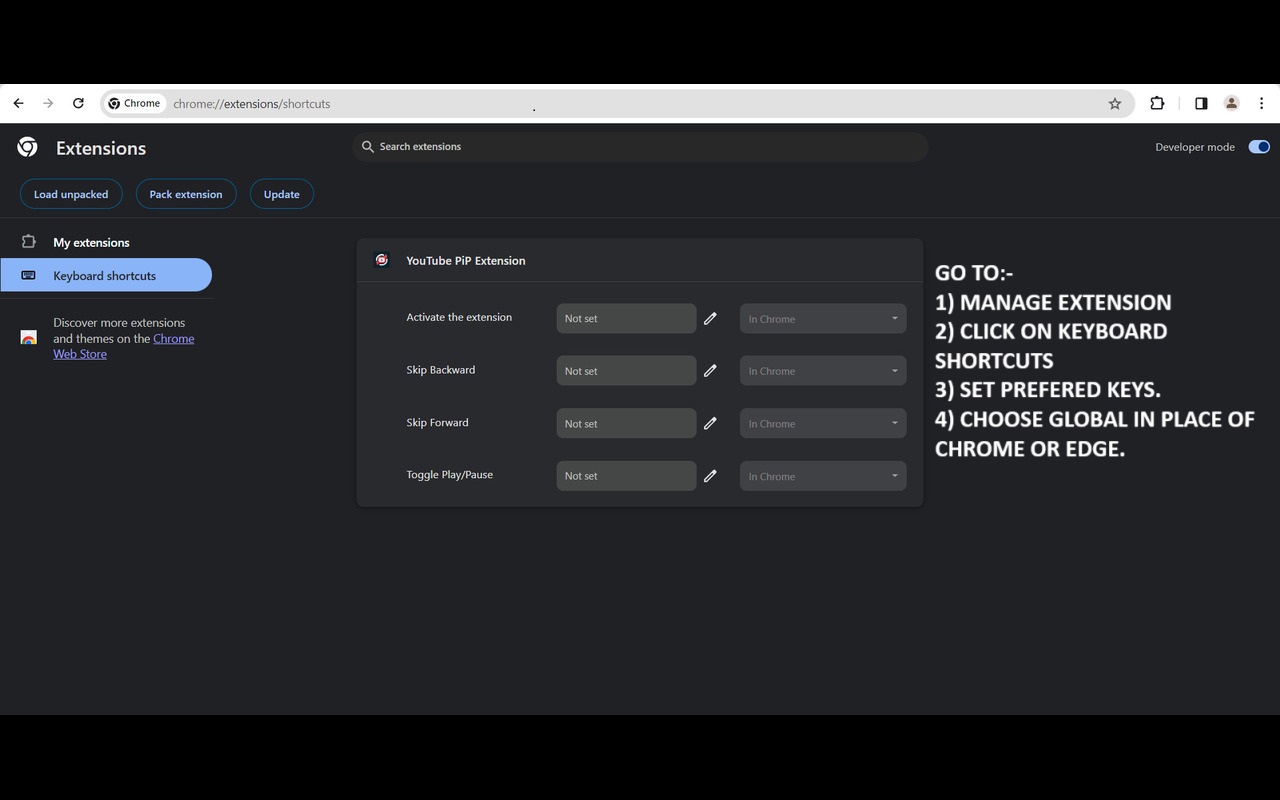Click the Developer mode label
The height and width of the screenshot is (800, 1280).
(1195, 147)
